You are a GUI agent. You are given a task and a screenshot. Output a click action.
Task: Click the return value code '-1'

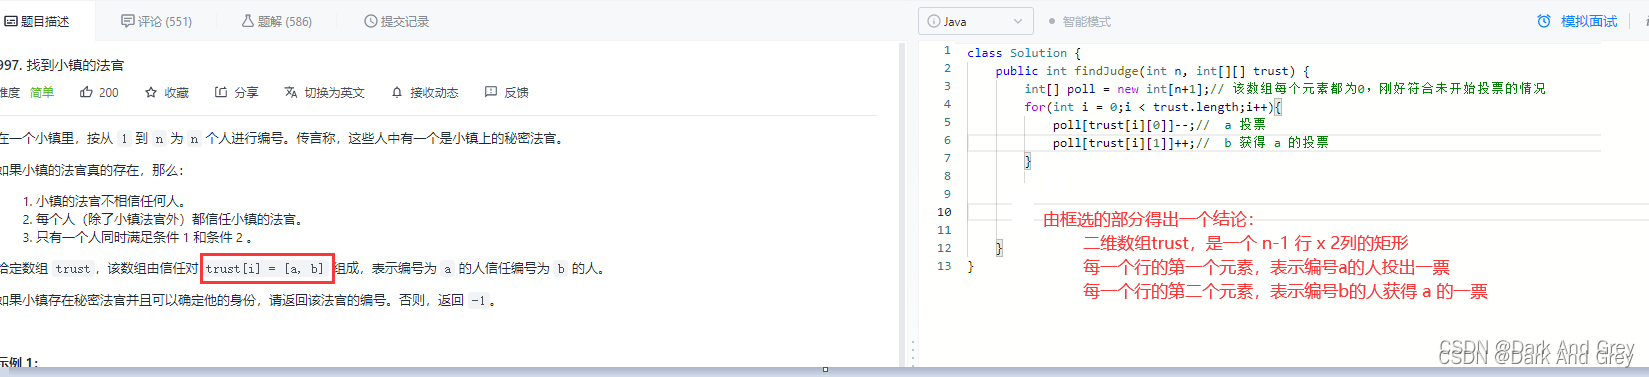478,300
